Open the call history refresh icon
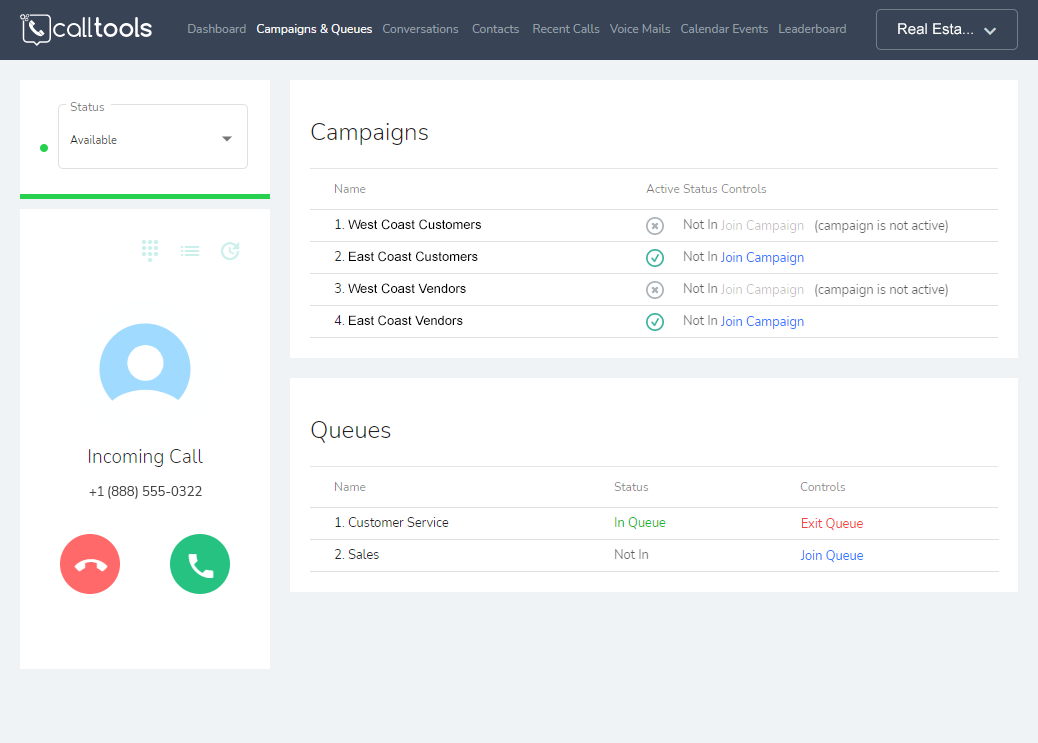Image resolution: width=1038 pixels, height=743 pixels. [230, 251]
